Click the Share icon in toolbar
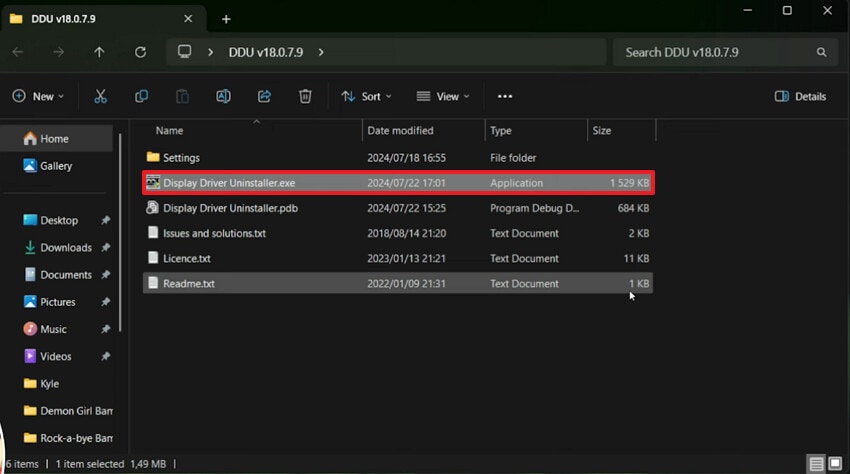 [x=264, y=97]
